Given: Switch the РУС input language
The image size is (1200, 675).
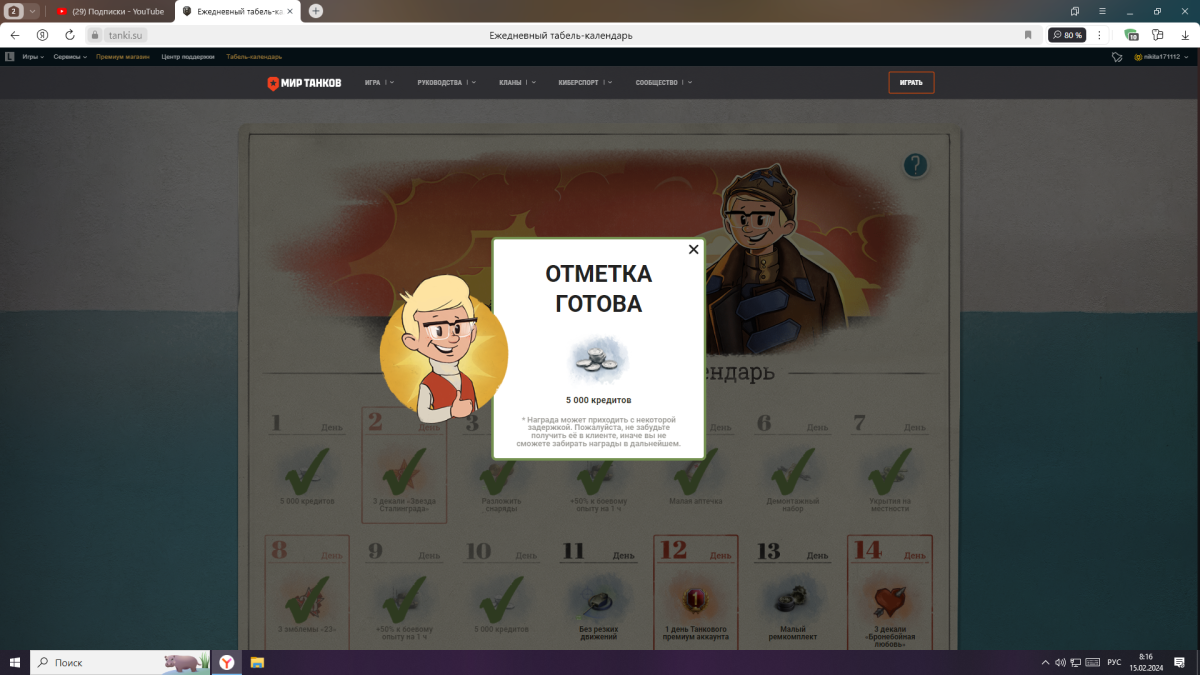Looking at the screenshot, I should click(1114, 662).
